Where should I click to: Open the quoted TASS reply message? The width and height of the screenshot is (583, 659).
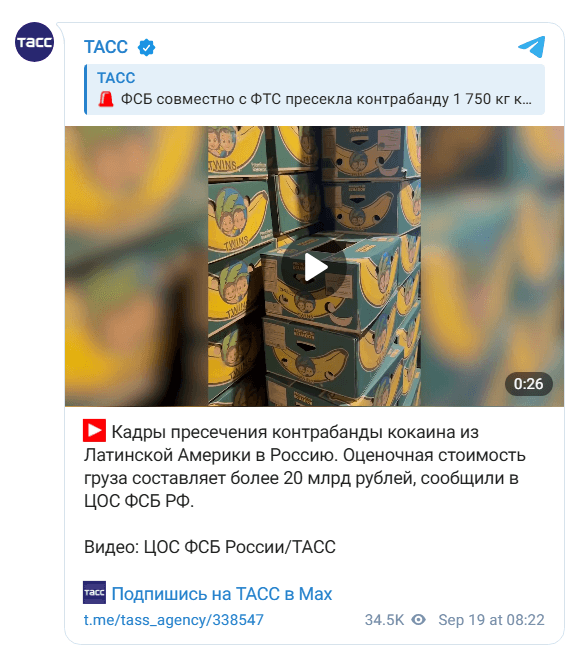314,90
